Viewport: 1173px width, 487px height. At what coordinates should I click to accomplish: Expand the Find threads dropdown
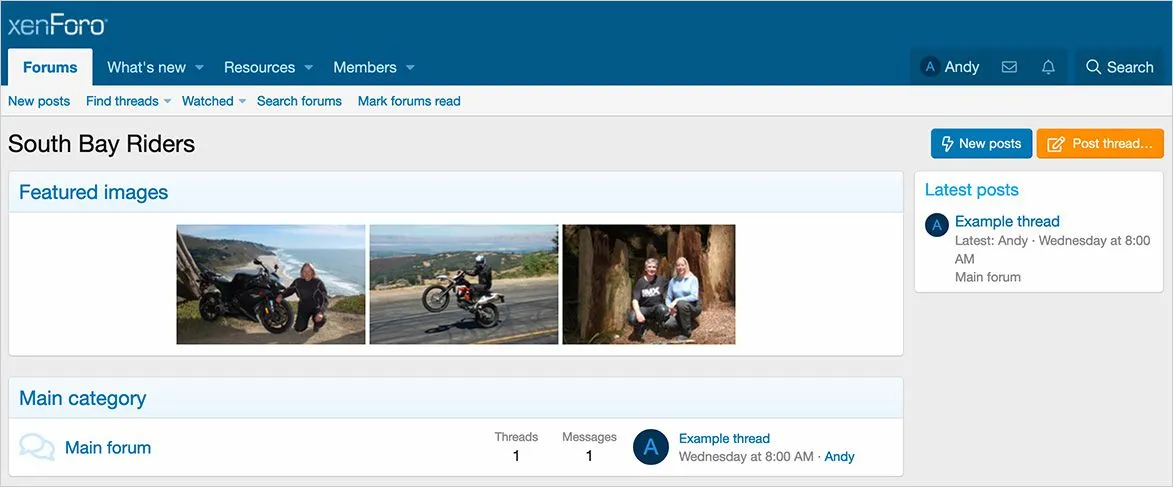(x=167, y=101)
